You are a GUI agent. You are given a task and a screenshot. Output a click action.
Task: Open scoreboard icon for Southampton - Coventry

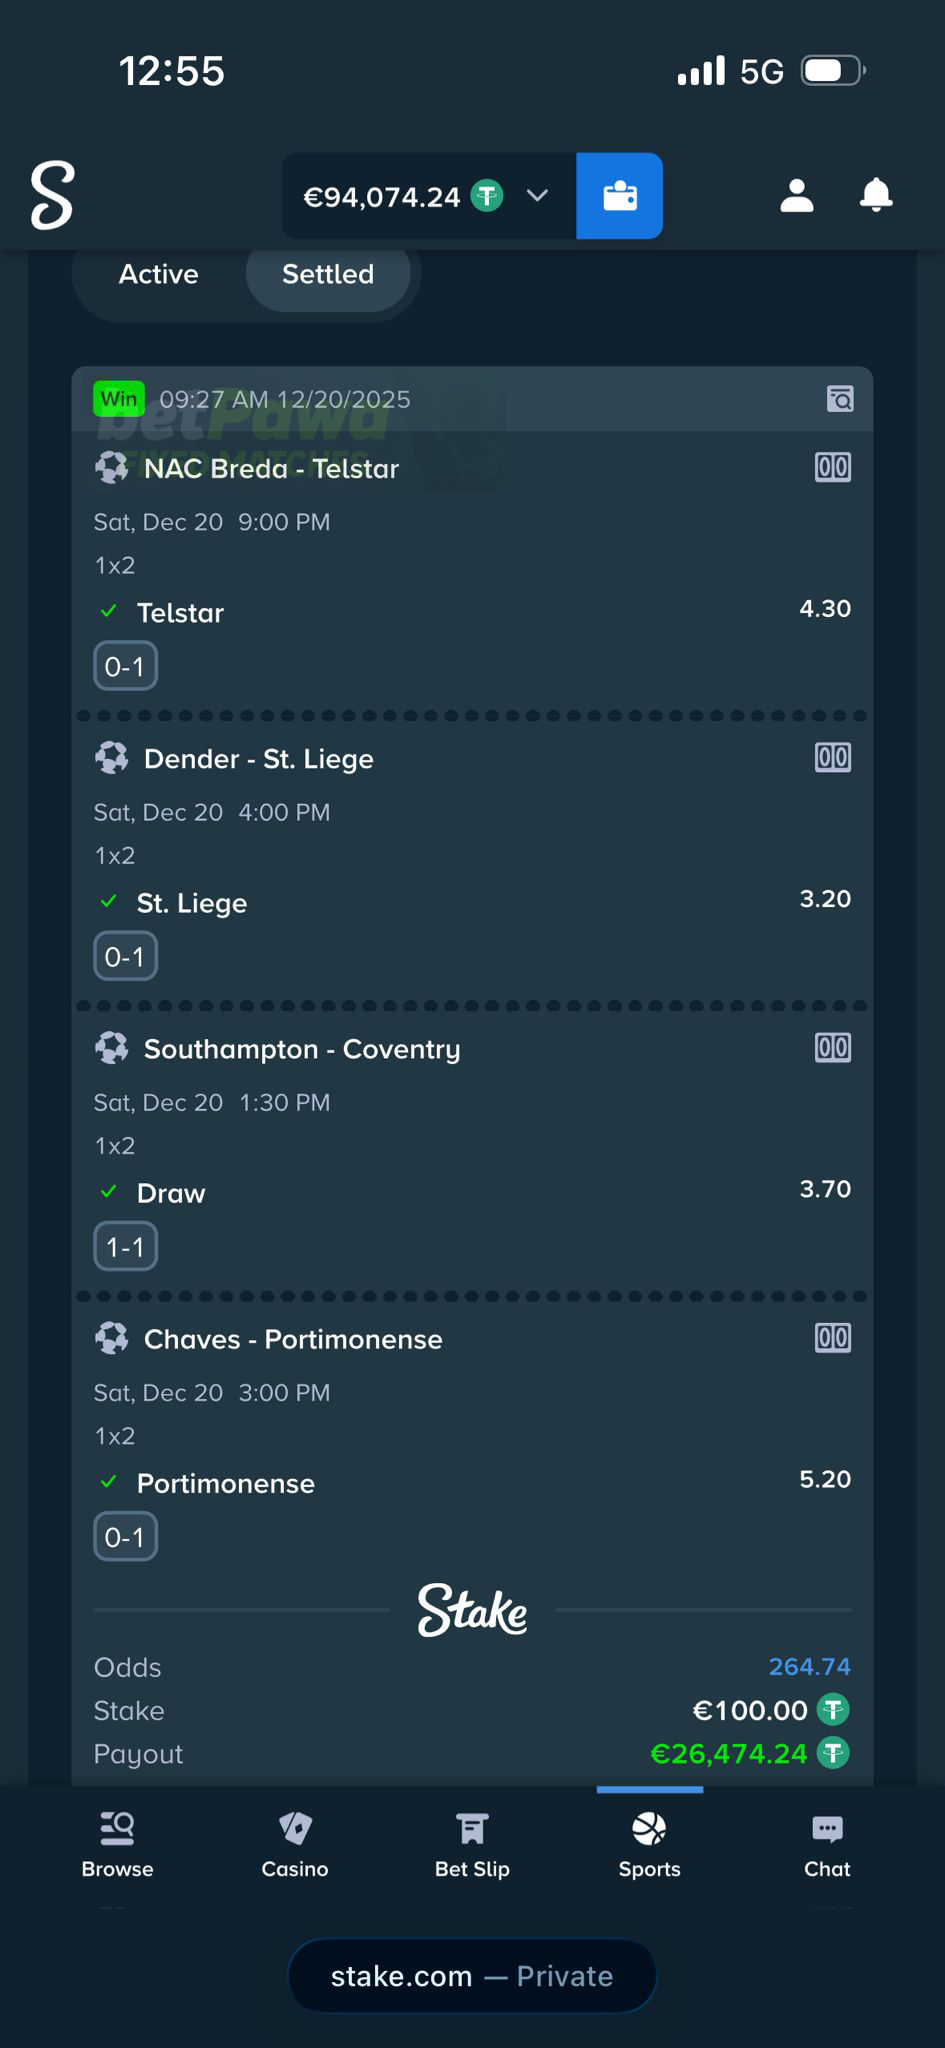(833, 1048)
